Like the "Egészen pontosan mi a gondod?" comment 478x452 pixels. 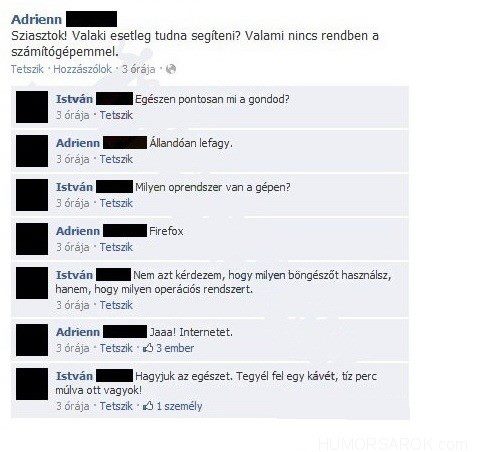116,115
